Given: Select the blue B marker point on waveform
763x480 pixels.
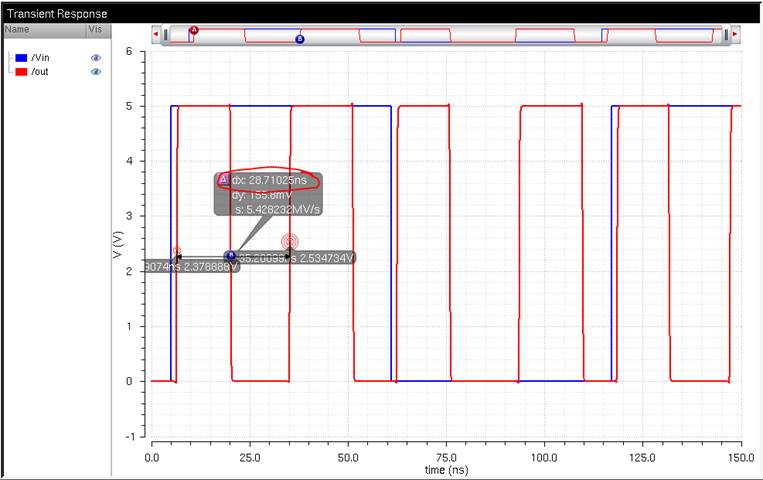Looking at the screenshot, I should click(x=230, y=256).
